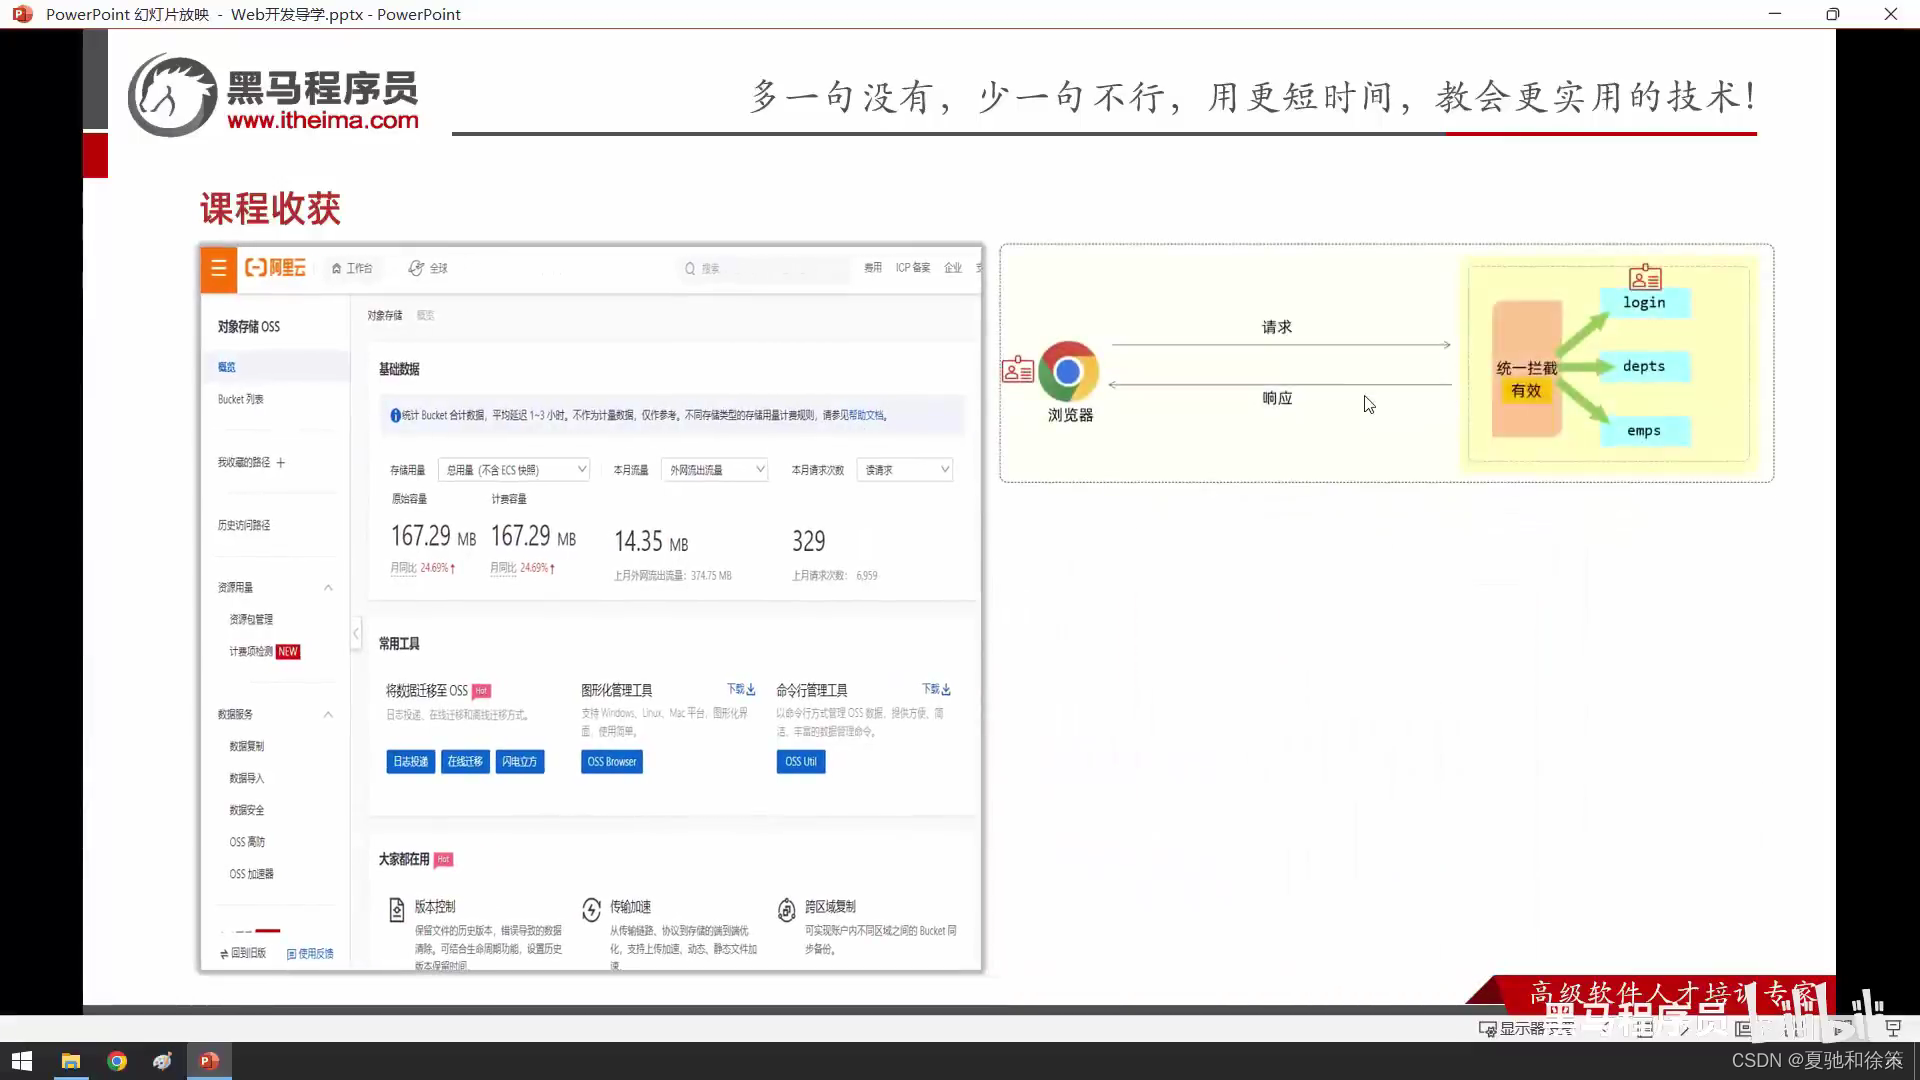Open the 帮助文档 link
Image resolution: width=1920 pixels, height=1080 pixels.
click(x=866, y=415)
